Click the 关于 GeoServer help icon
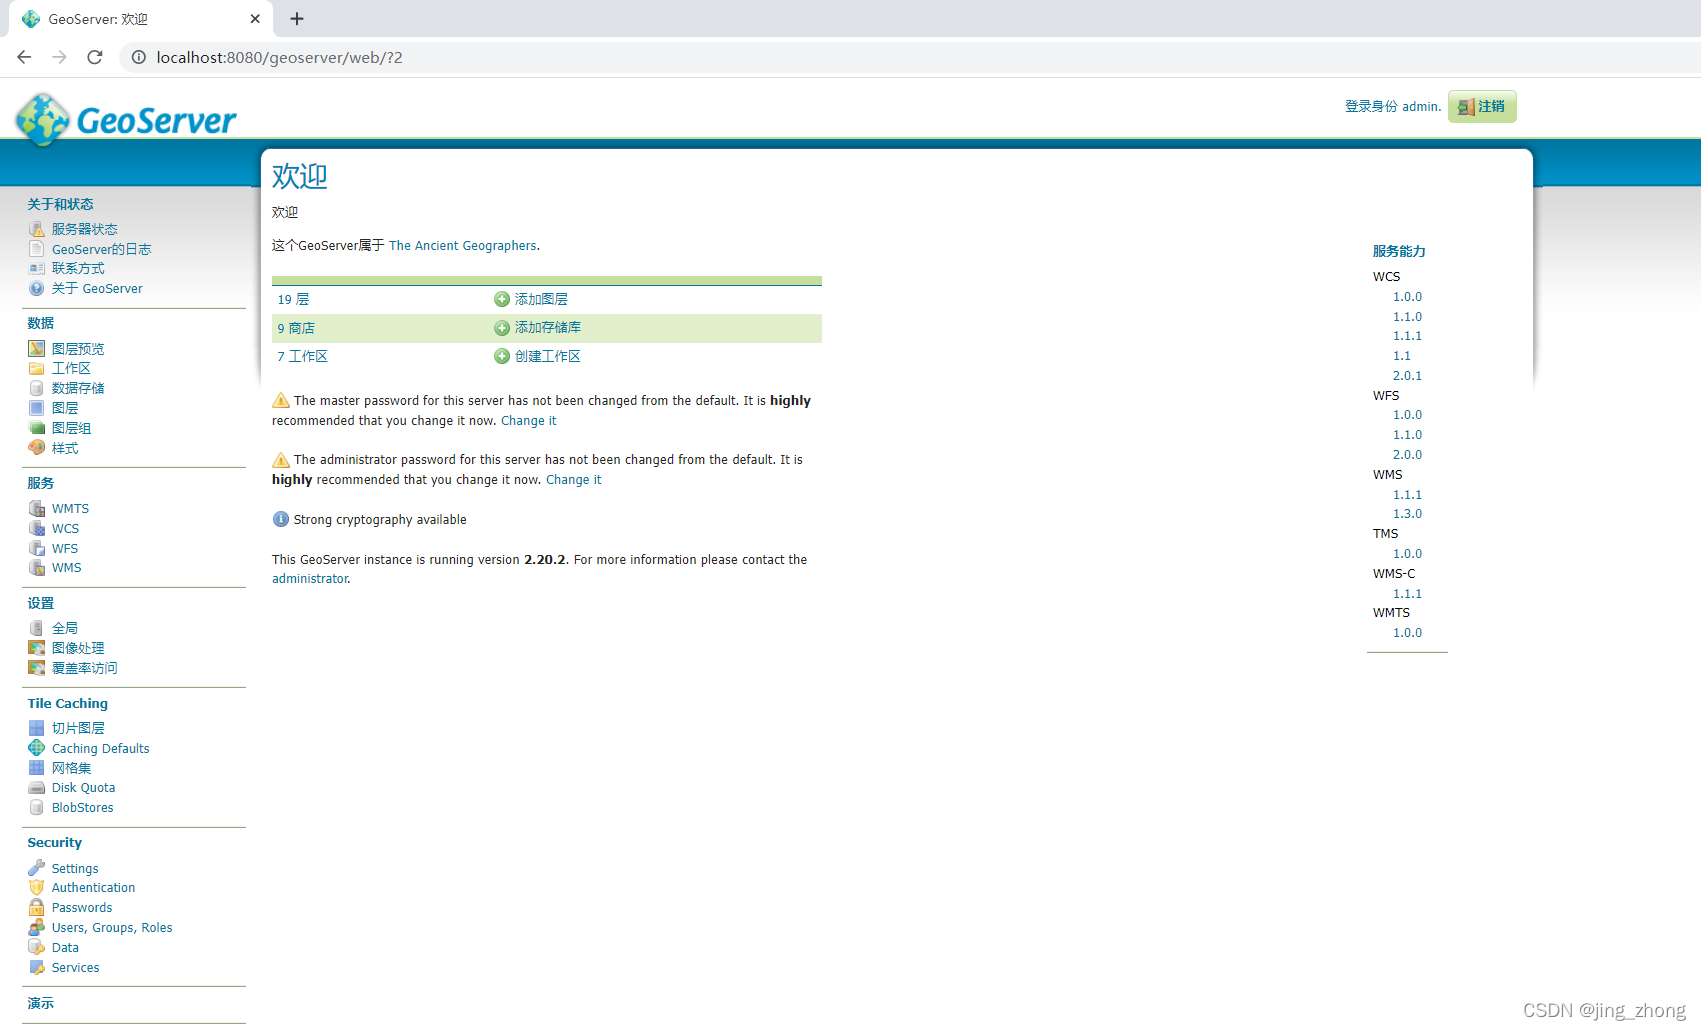Image resolution: width=1701 pixels, height=1030 pixels. [37, 288]
